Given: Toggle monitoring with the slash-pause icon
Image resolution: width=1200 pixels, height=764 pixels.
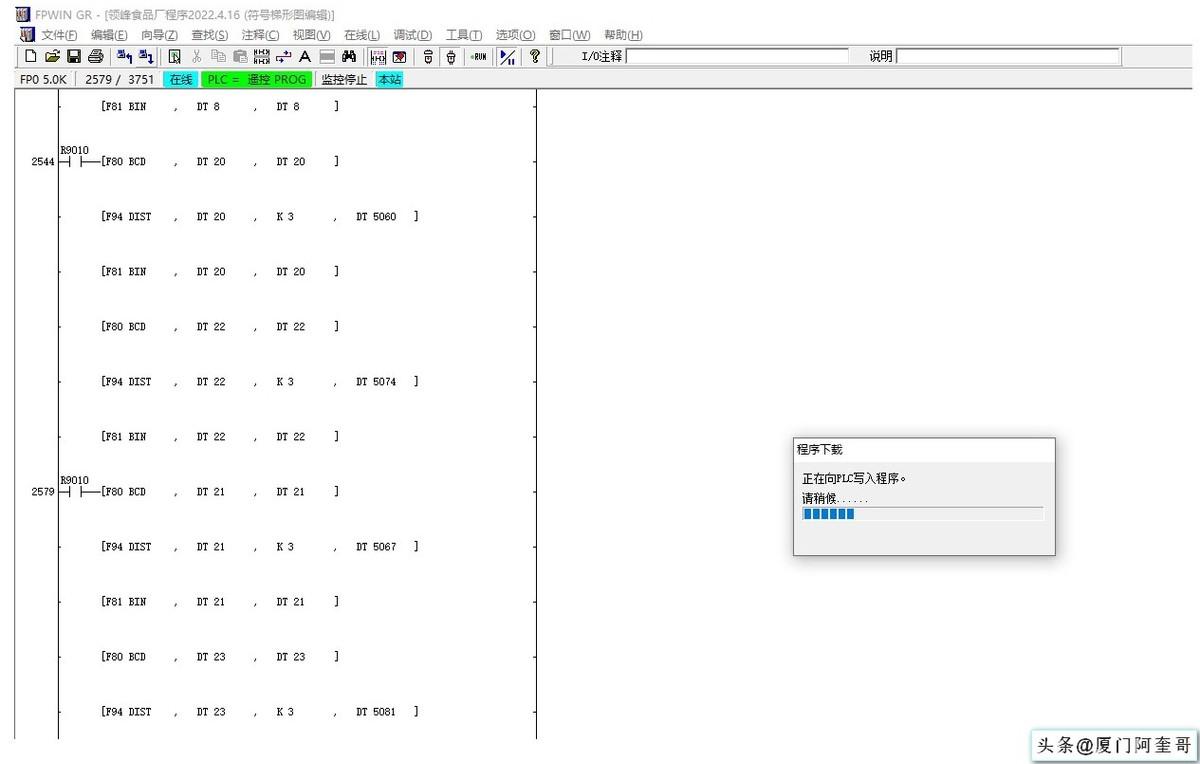Looking at the screenshot, I should 508,57.
